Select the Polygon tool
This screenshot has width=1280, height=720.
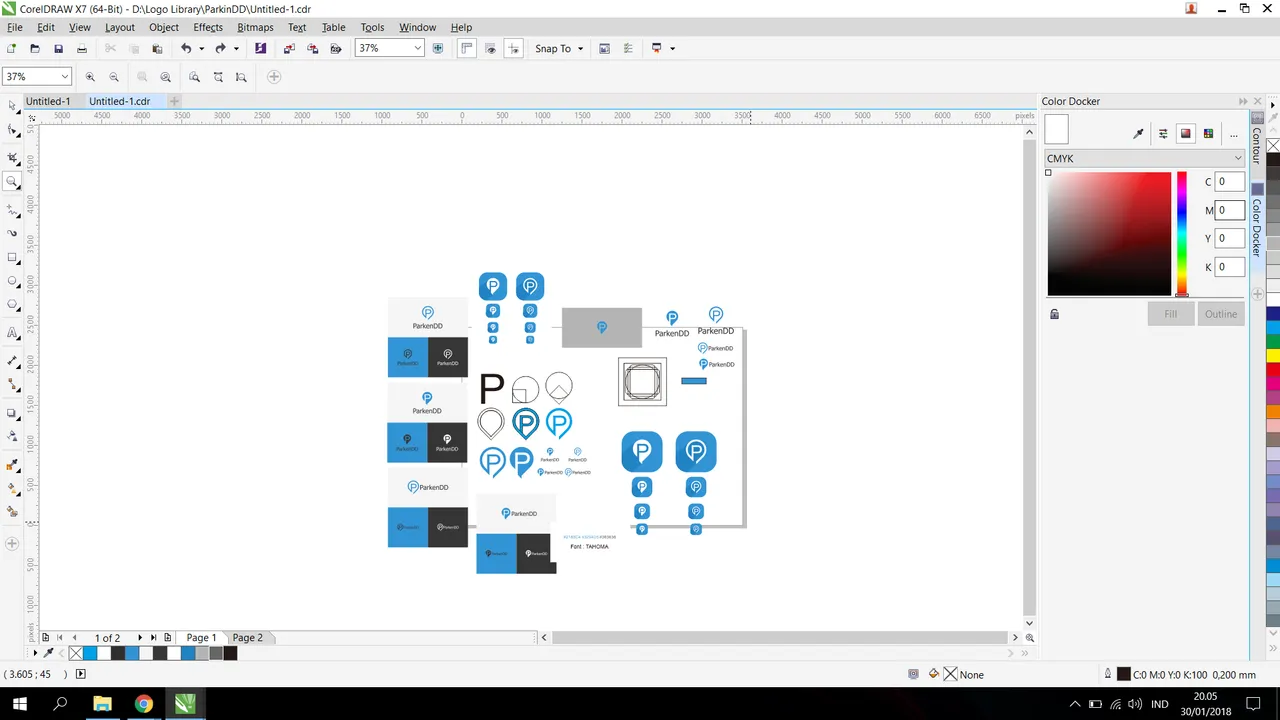(x=12, y=305)
